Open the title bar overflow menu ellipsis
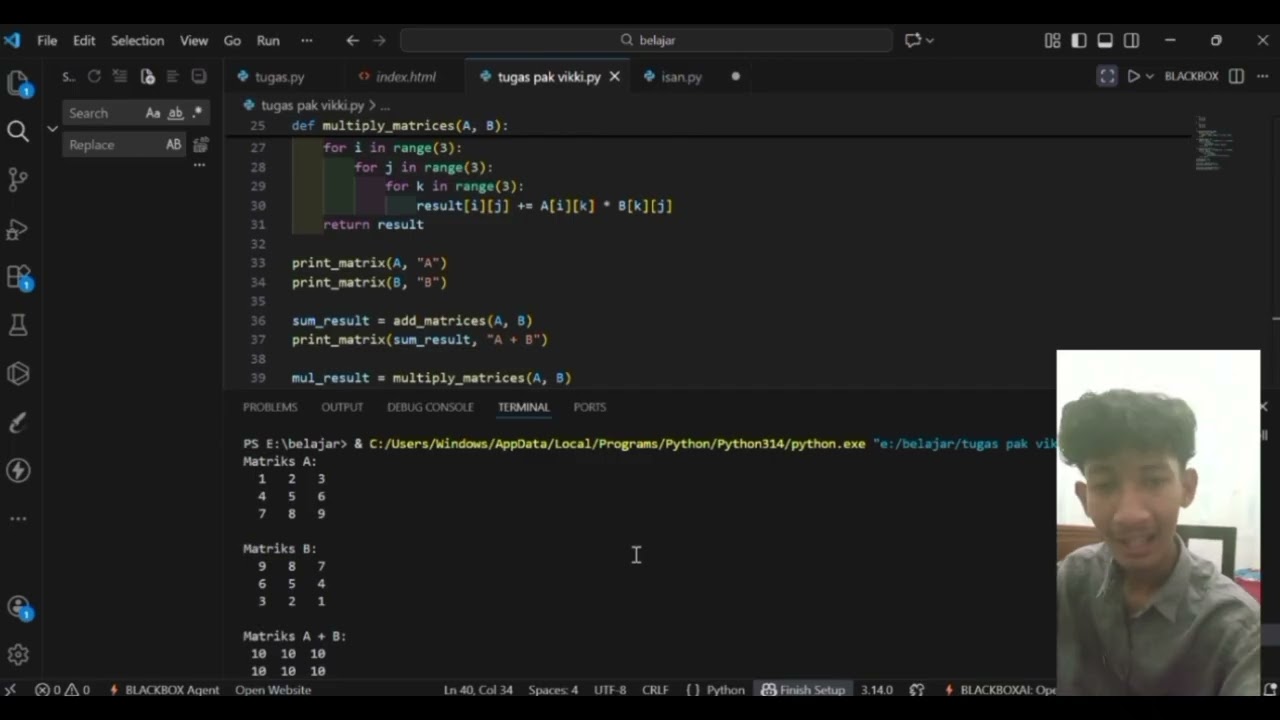Screen dimensions: 1280x720 click(x=306, y=40)
